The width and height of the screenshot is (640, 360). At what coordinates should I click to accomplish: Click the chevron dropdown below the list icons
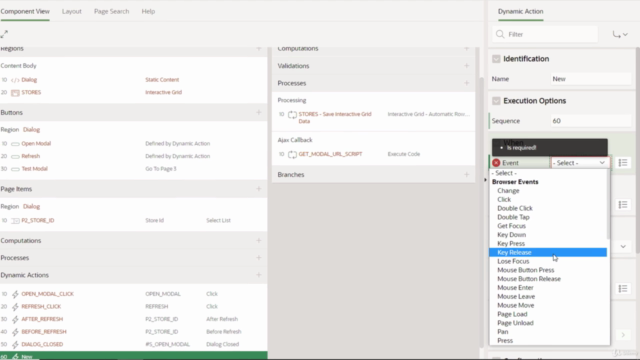tap(623, 247)
